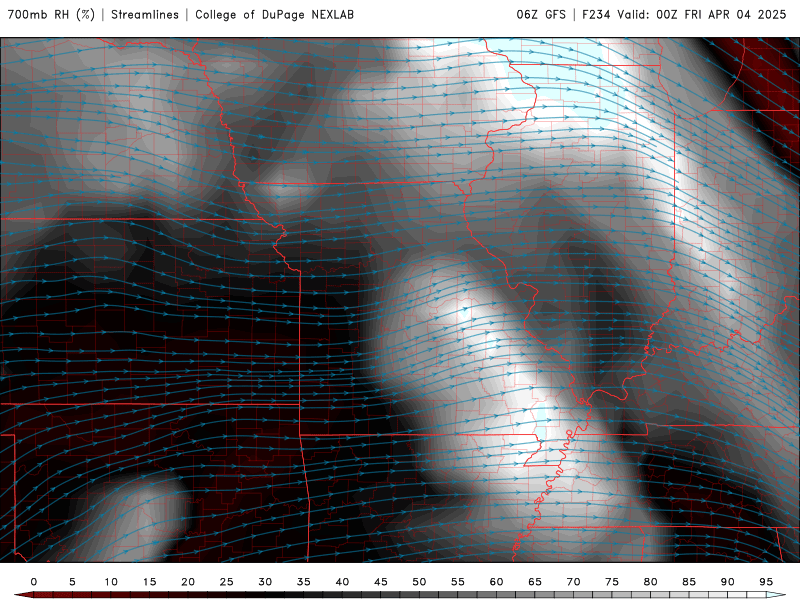The image size is (800, 600).
Task: Click the '700mb RH (%)' title text
Action: point(52,14)
